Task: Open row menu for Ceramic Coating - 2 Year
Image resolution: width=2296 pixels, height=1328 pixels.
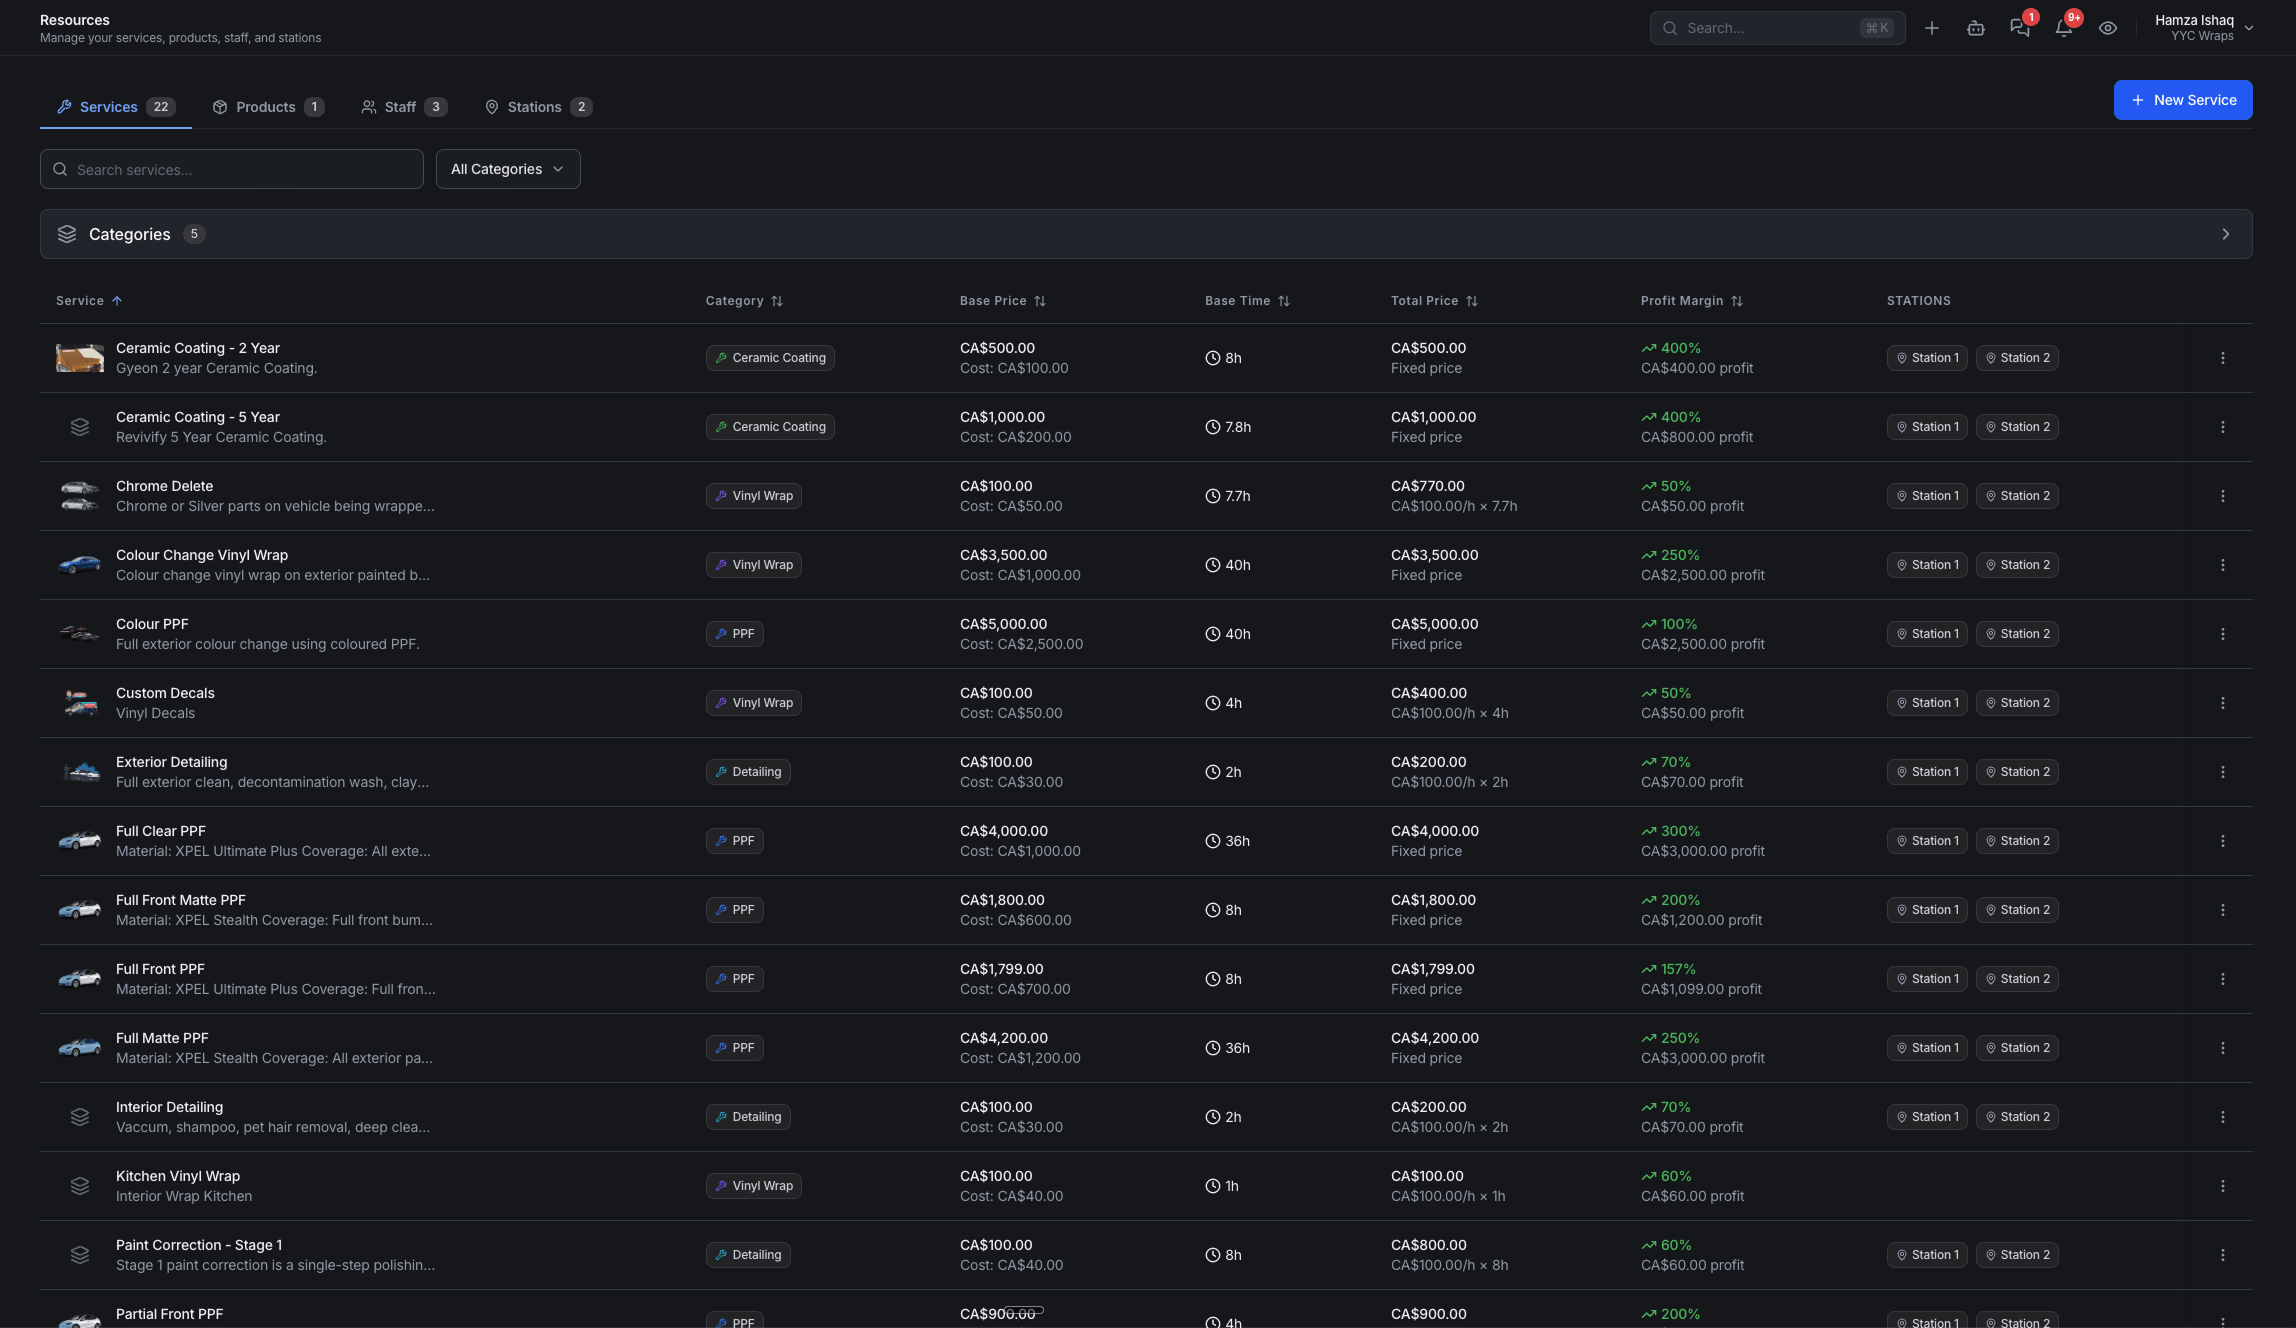Action: [2223, 358]
